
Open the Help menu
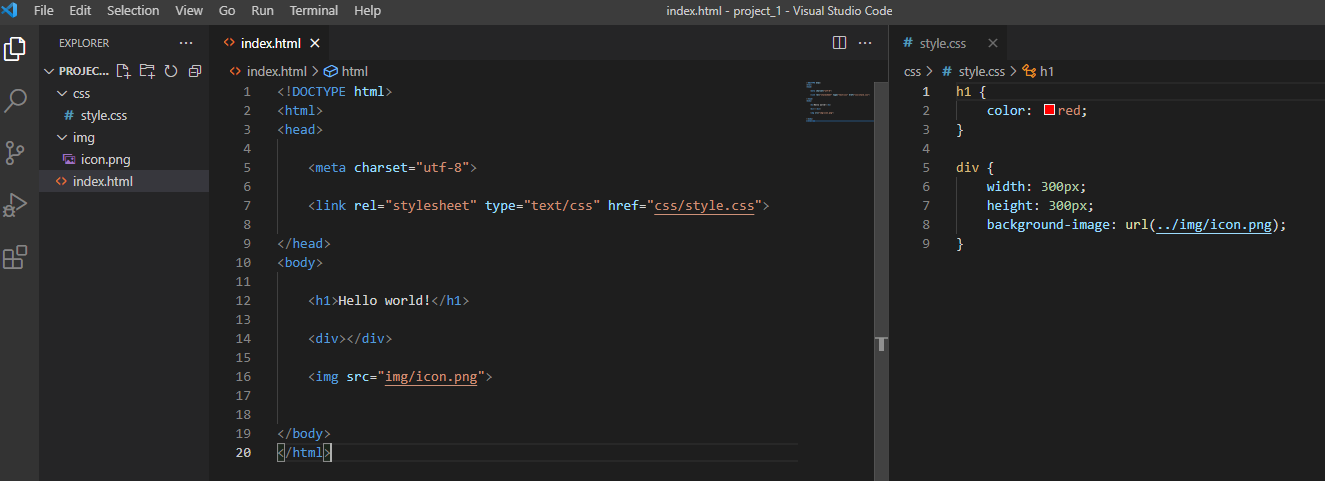point(367,10)
